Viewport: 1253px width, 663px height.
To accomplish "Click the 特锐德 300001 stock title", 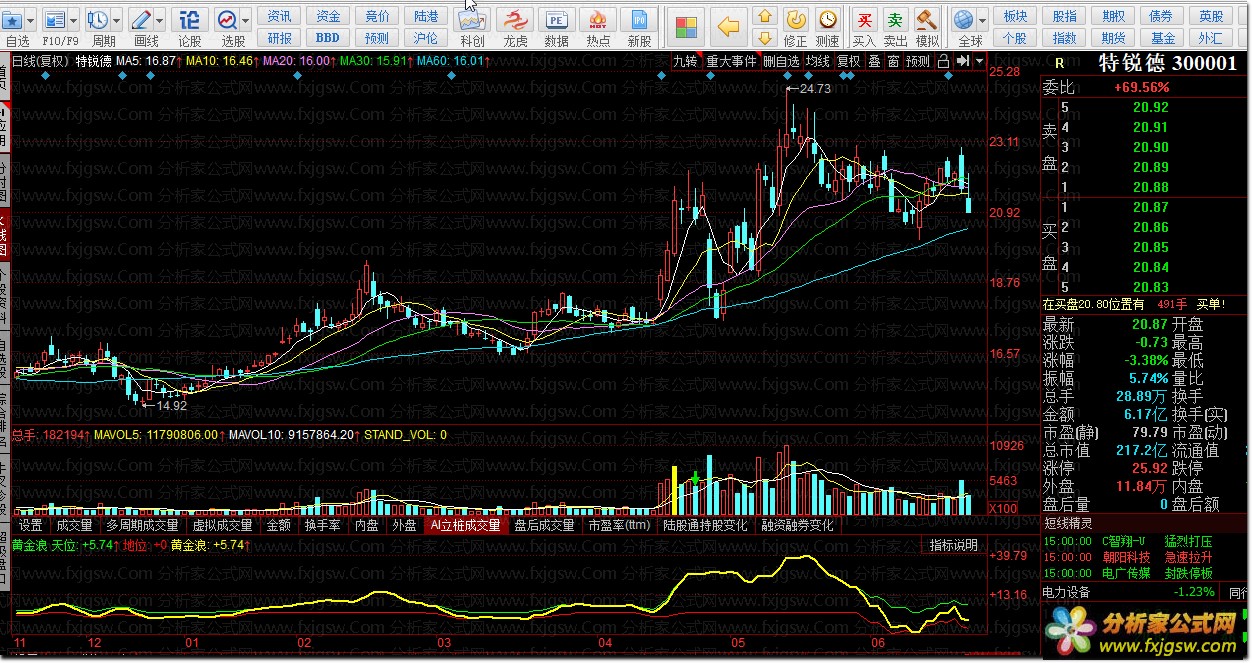I will coord(1167,62).
